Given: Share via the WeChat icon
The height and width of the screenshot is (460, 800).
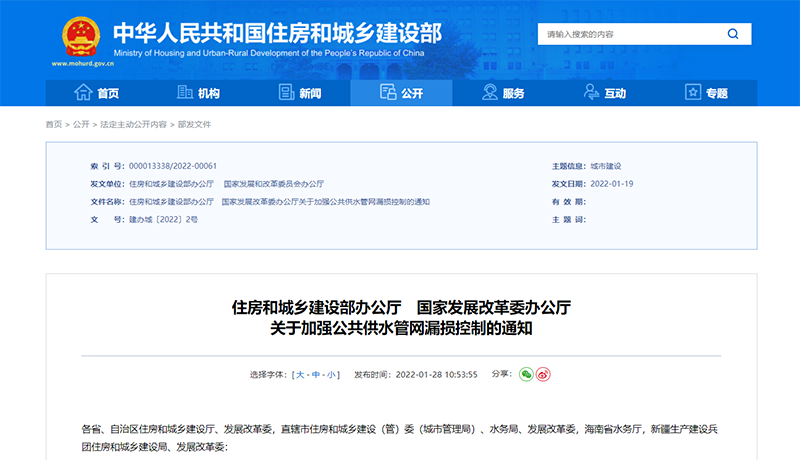Looking at the screenshot, I should [526, 374].
